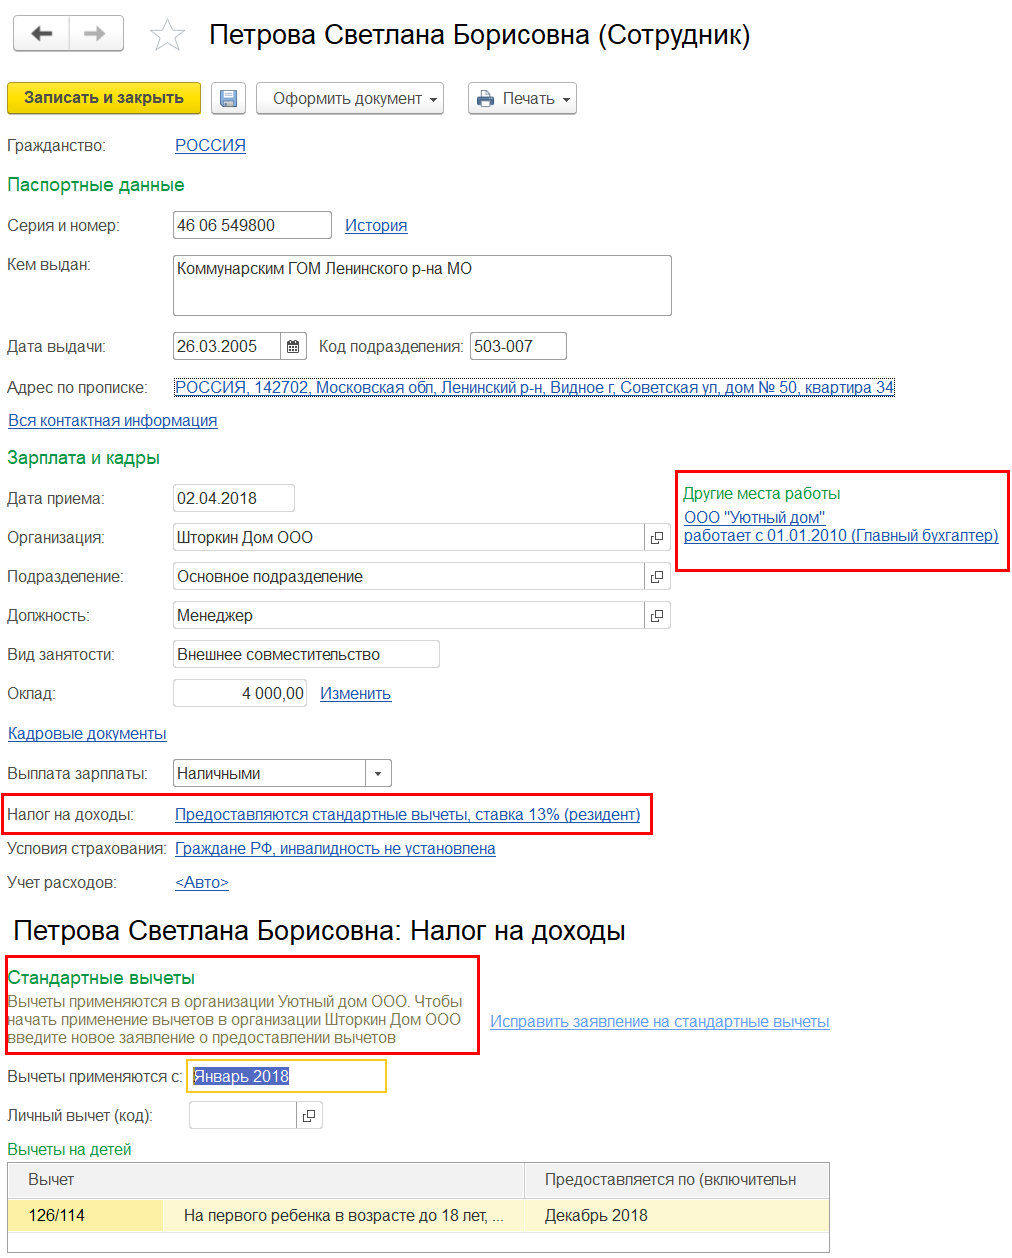Click Исправить заявление на стандартные вычеты
The height and width of the screenshot is (1258, 1012).
660,1021
